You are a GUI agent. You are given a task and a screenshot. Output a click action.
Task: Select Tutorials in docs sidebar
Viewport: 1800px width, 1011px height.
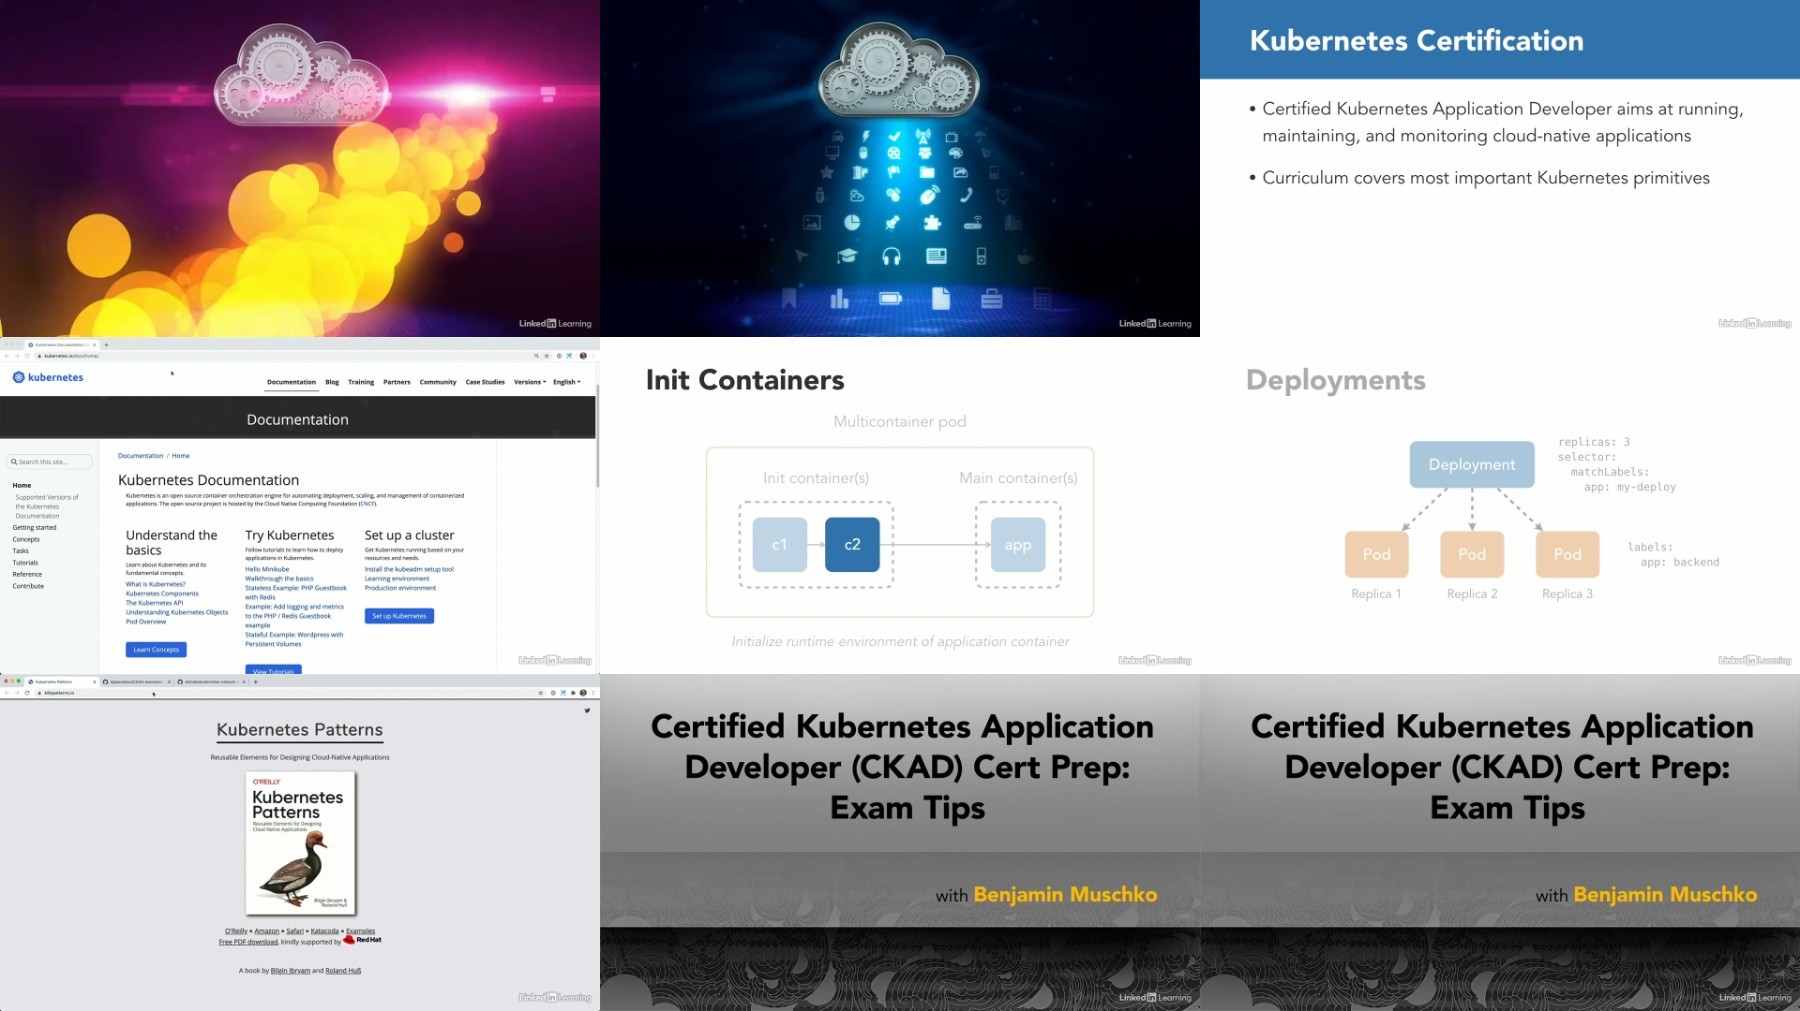click(x=25, y=563)
